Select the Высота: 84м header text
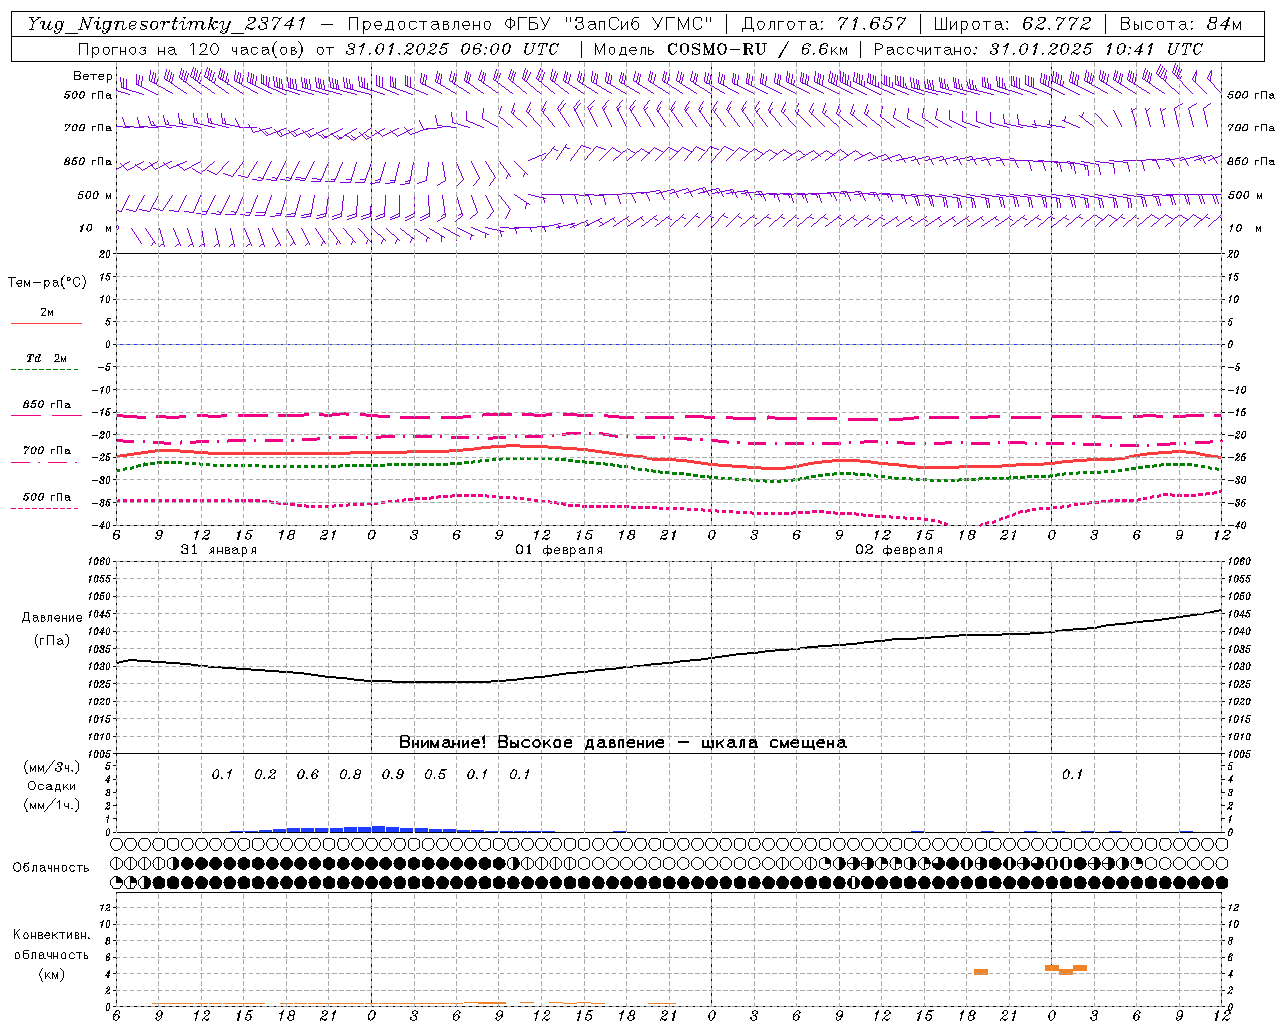 pos(1180,24)
